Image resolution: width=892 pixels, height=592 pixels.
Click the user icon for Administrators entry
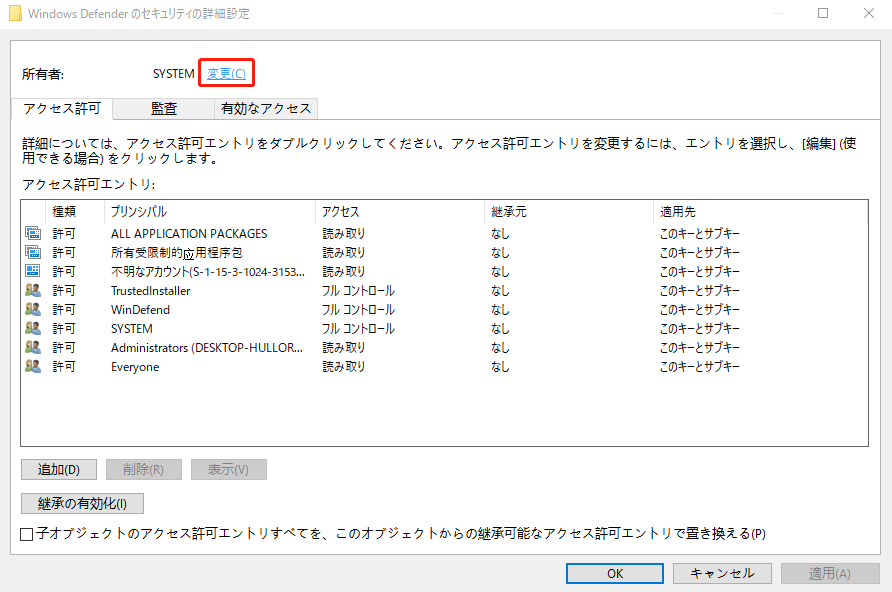click(x=33, y=347)
